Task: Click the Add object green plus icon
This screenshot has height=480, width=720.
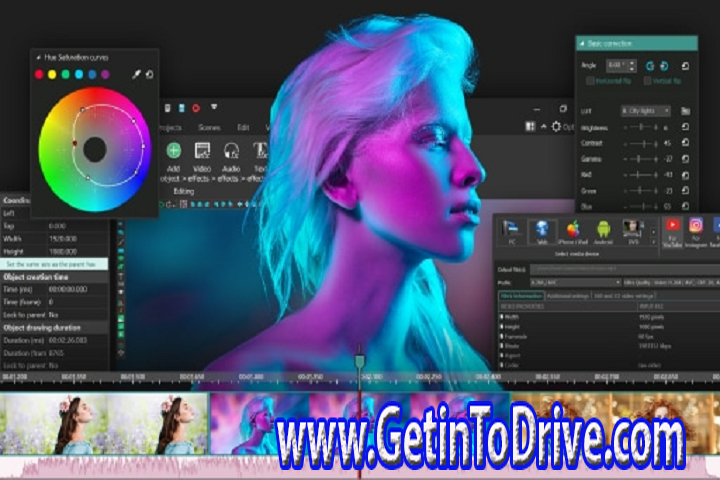Action: click(174, 150)
